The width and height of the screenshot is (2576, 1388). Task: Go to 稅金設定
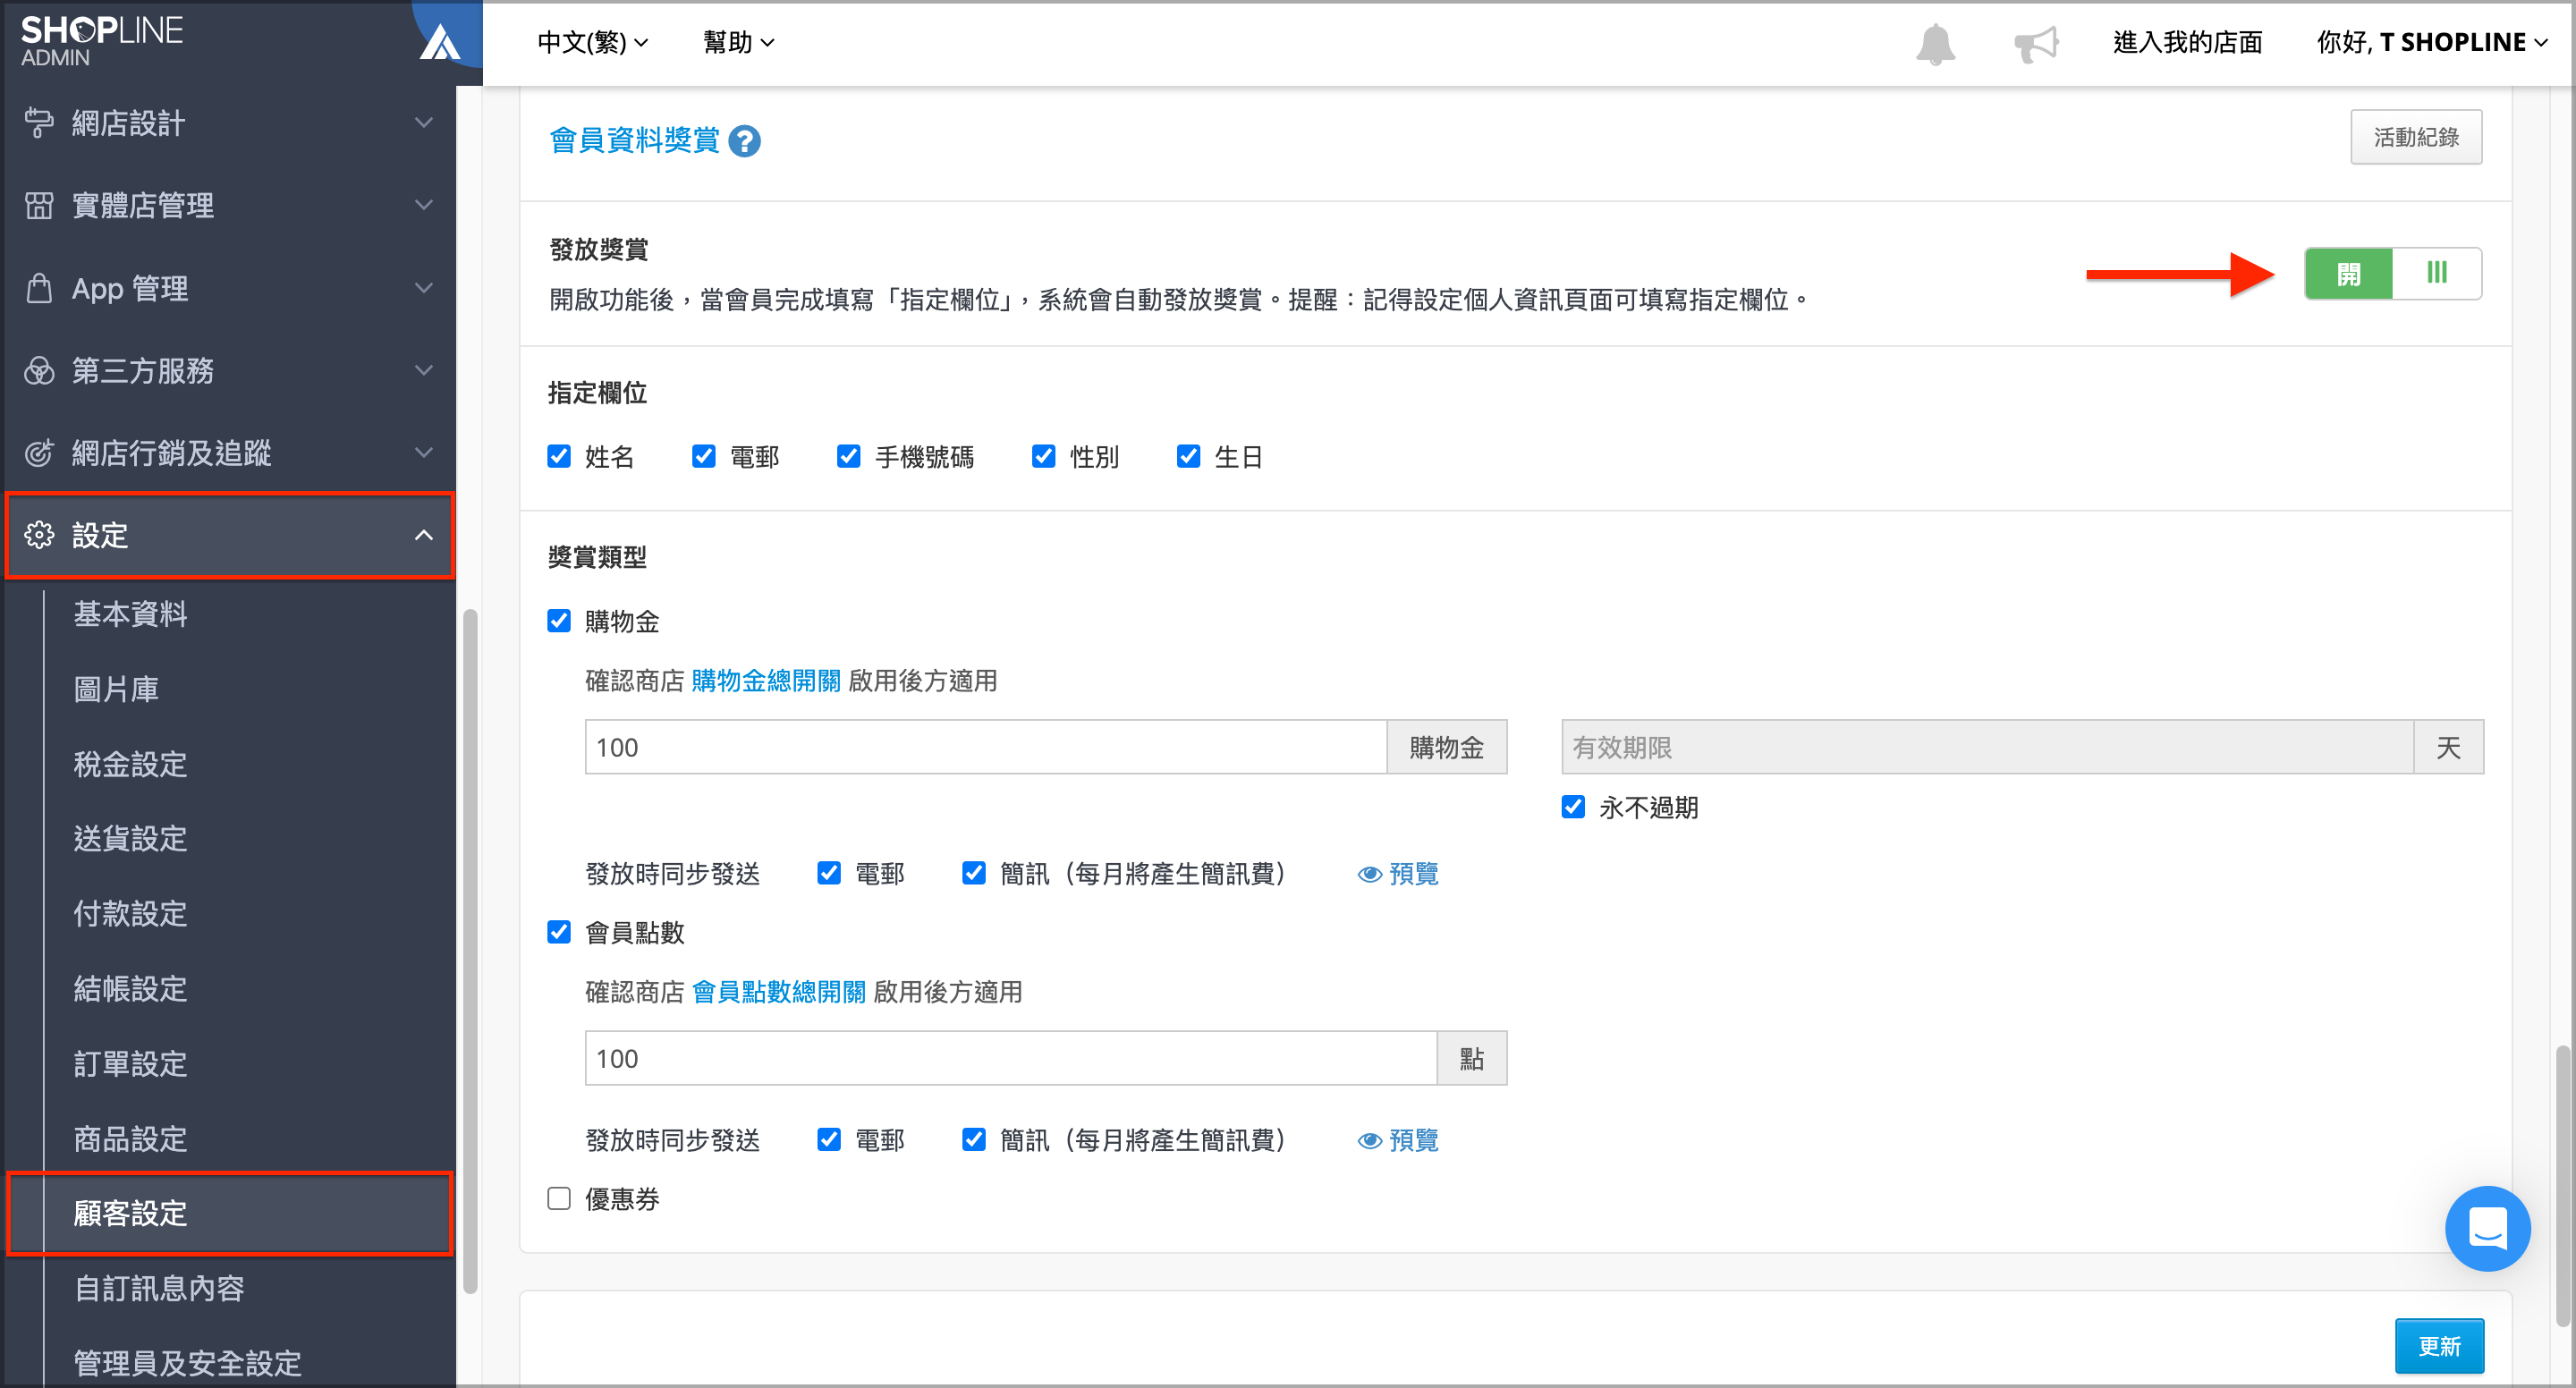coord(130,764)
